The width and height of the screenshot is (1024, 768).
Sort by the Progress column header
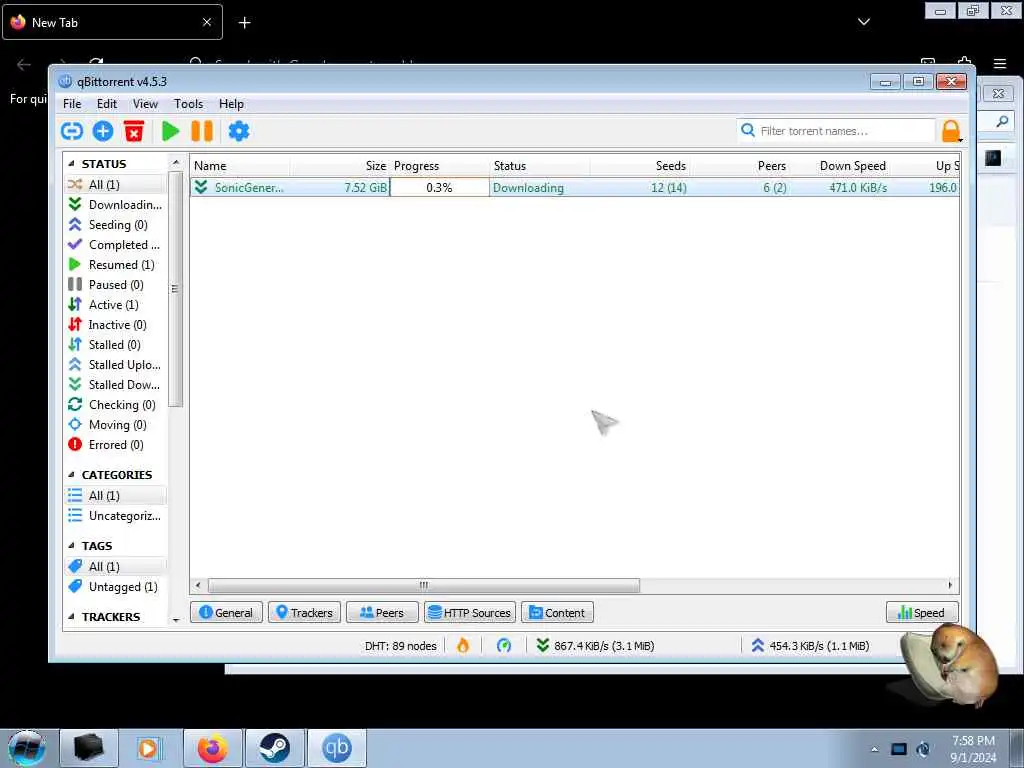click(439, 166)
